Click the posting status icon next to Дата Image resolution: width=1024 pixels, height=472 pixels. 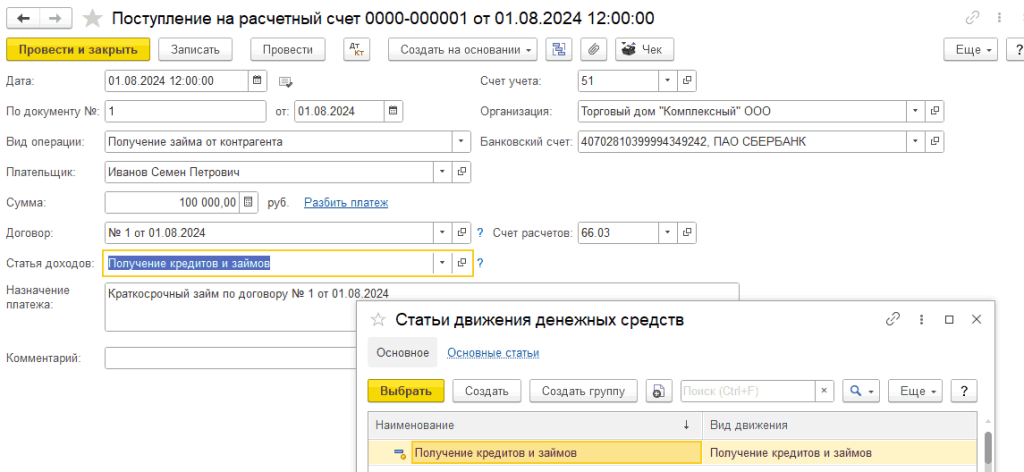285,82
